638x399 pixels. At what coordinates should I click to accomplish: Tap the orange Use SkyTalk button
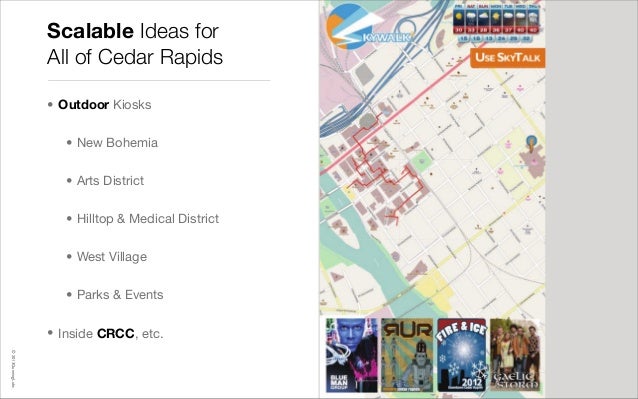tap(507, 58)
